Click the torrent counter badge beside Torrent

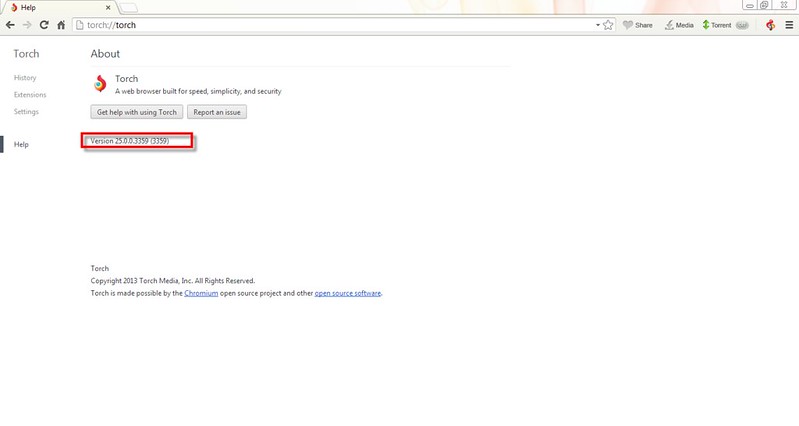742,25
